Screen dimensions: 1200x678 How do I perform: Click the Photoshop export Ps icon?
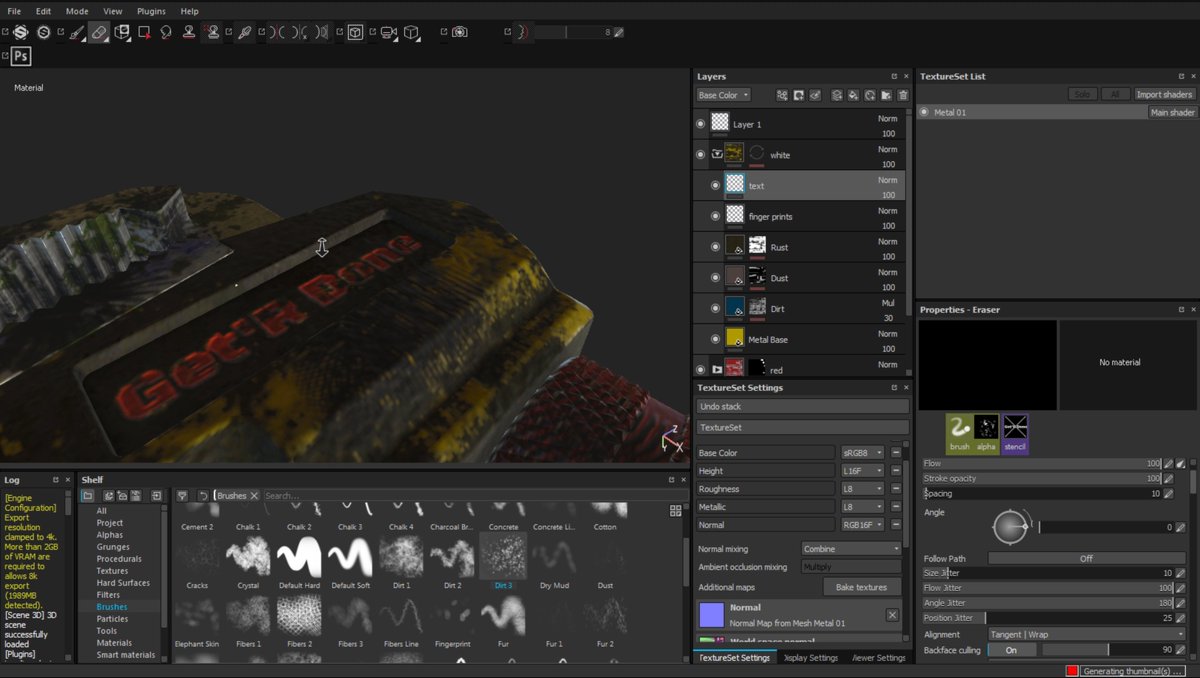tap(21, 56)
